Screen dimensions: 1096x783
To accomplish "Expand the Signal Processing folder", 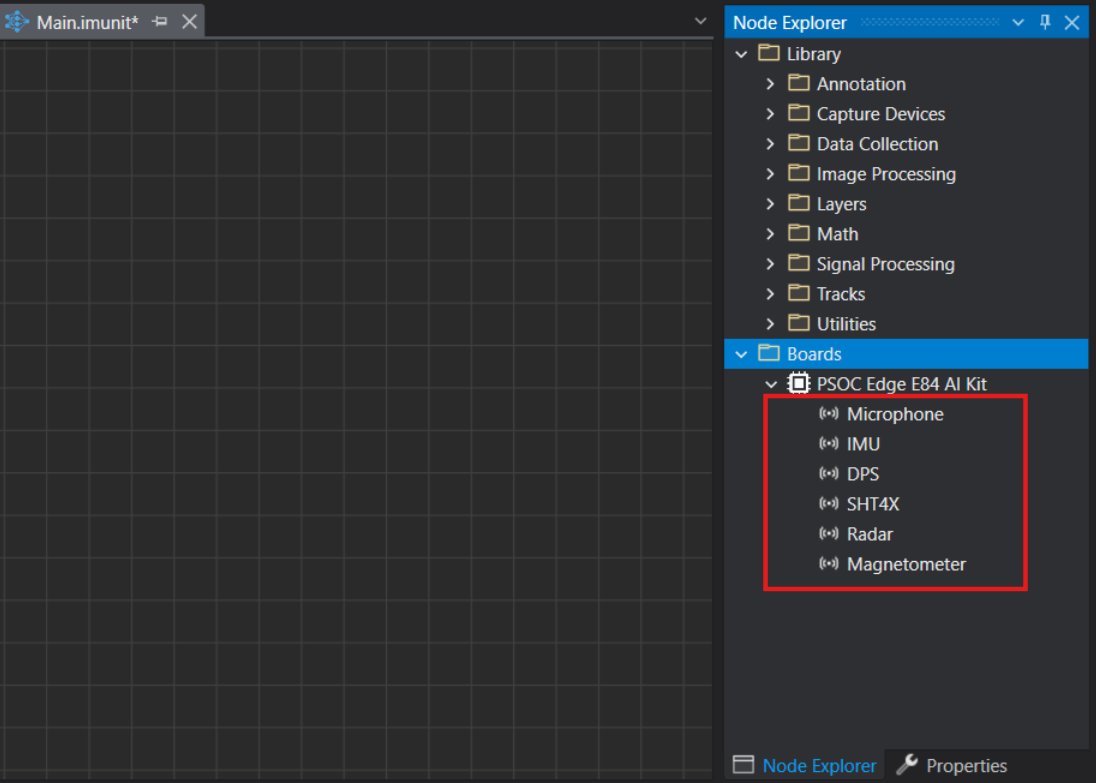I will point(770,264).
